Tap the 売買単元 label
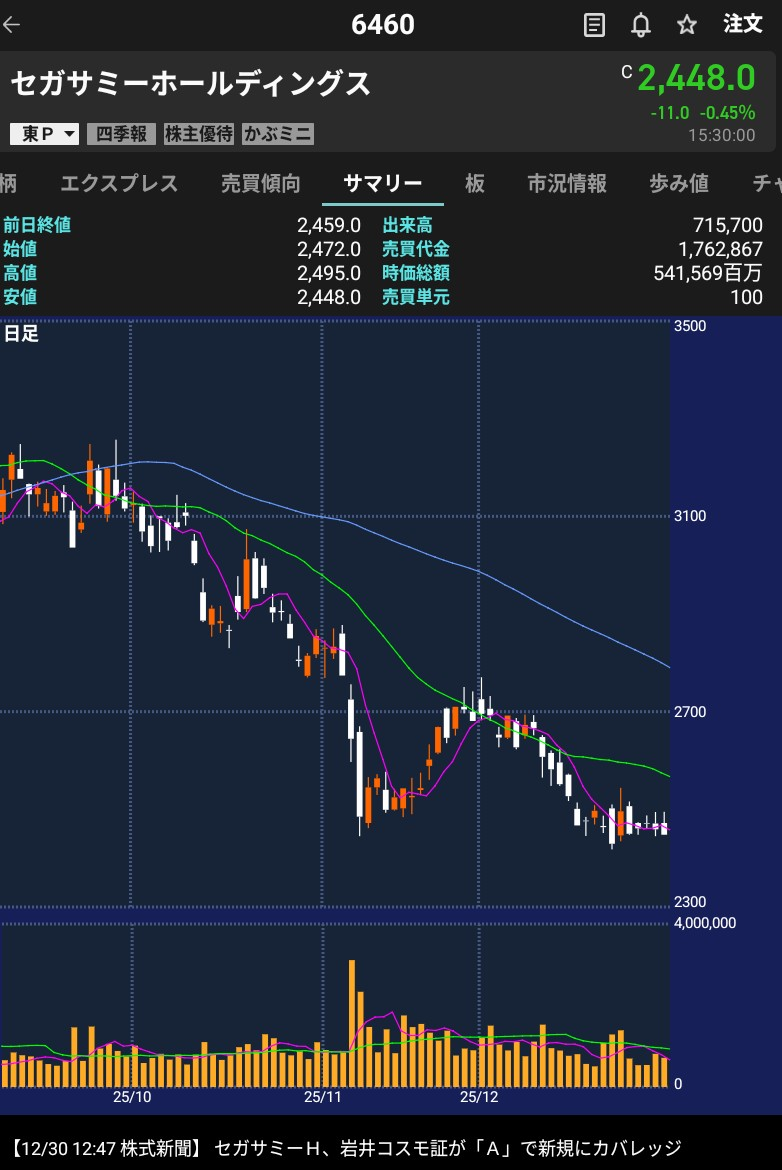The height and width of the screenshot is (1170, 782). (416, 297)
